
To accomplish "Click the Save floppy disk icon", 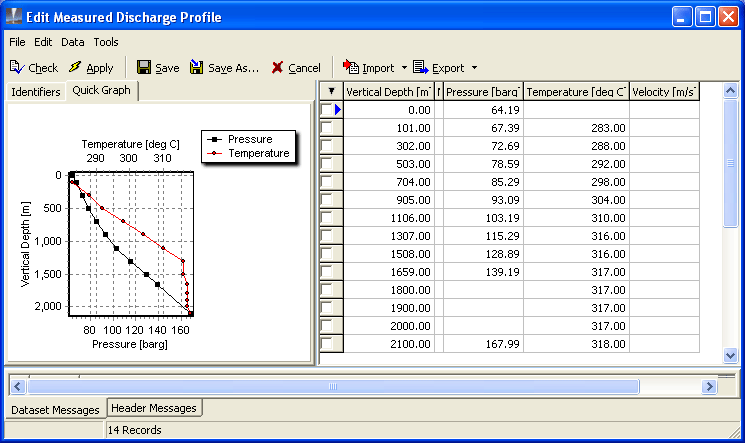I will tap(144, 68).
